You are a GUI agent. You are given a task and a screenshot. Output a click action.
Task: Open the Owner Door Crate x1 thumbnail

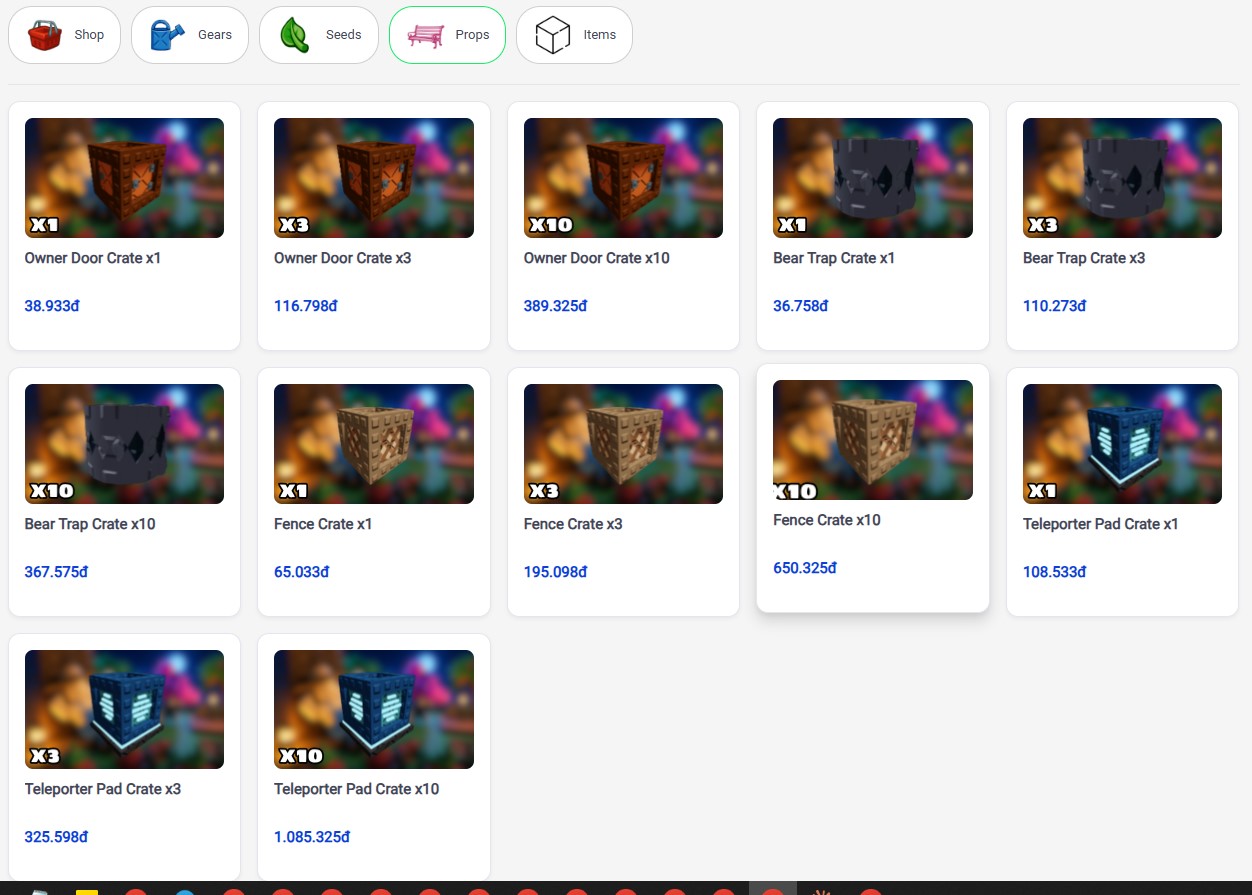[124, 178]
